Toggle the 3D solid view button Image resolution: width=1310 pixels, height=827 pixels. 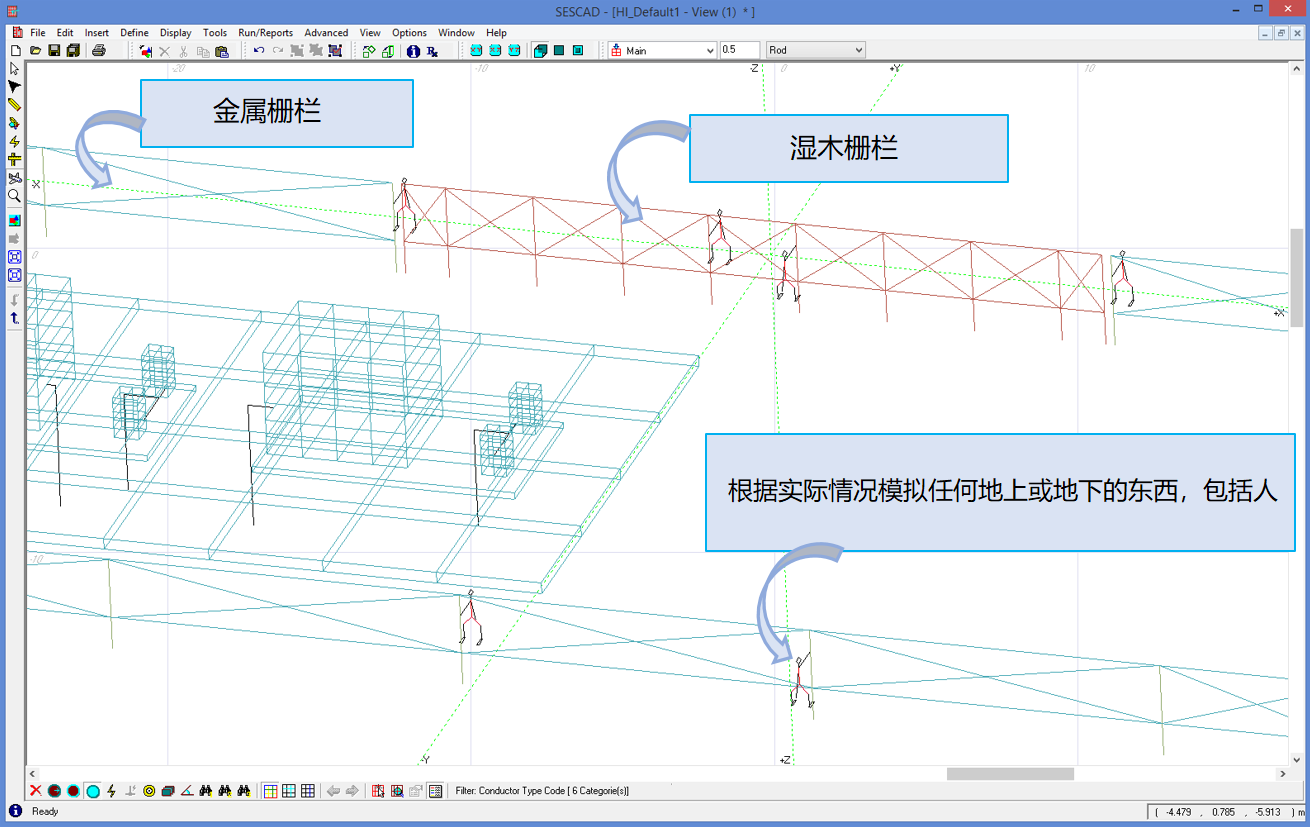pos(540,51)
